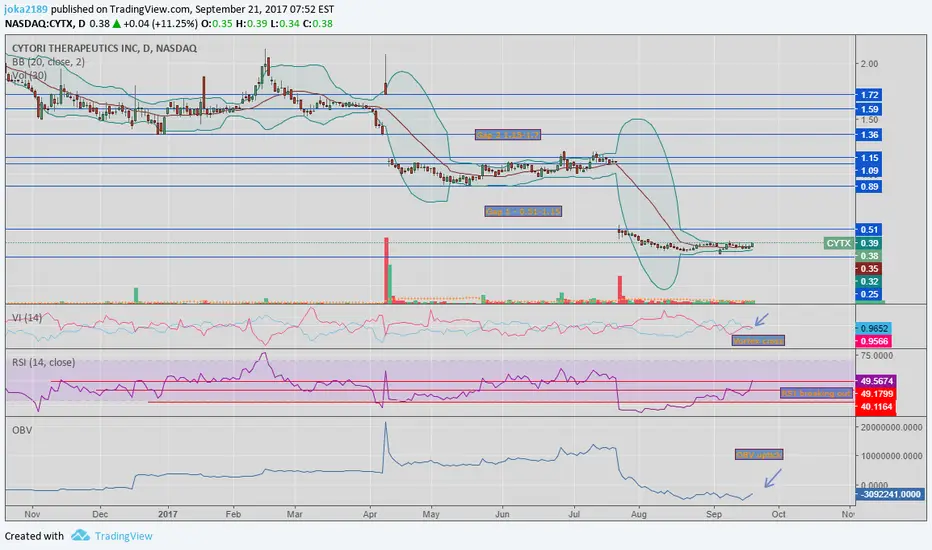This screenshot has height=550, width=932.
Task: Click the OBV indicator label
Action: point(22,430)
